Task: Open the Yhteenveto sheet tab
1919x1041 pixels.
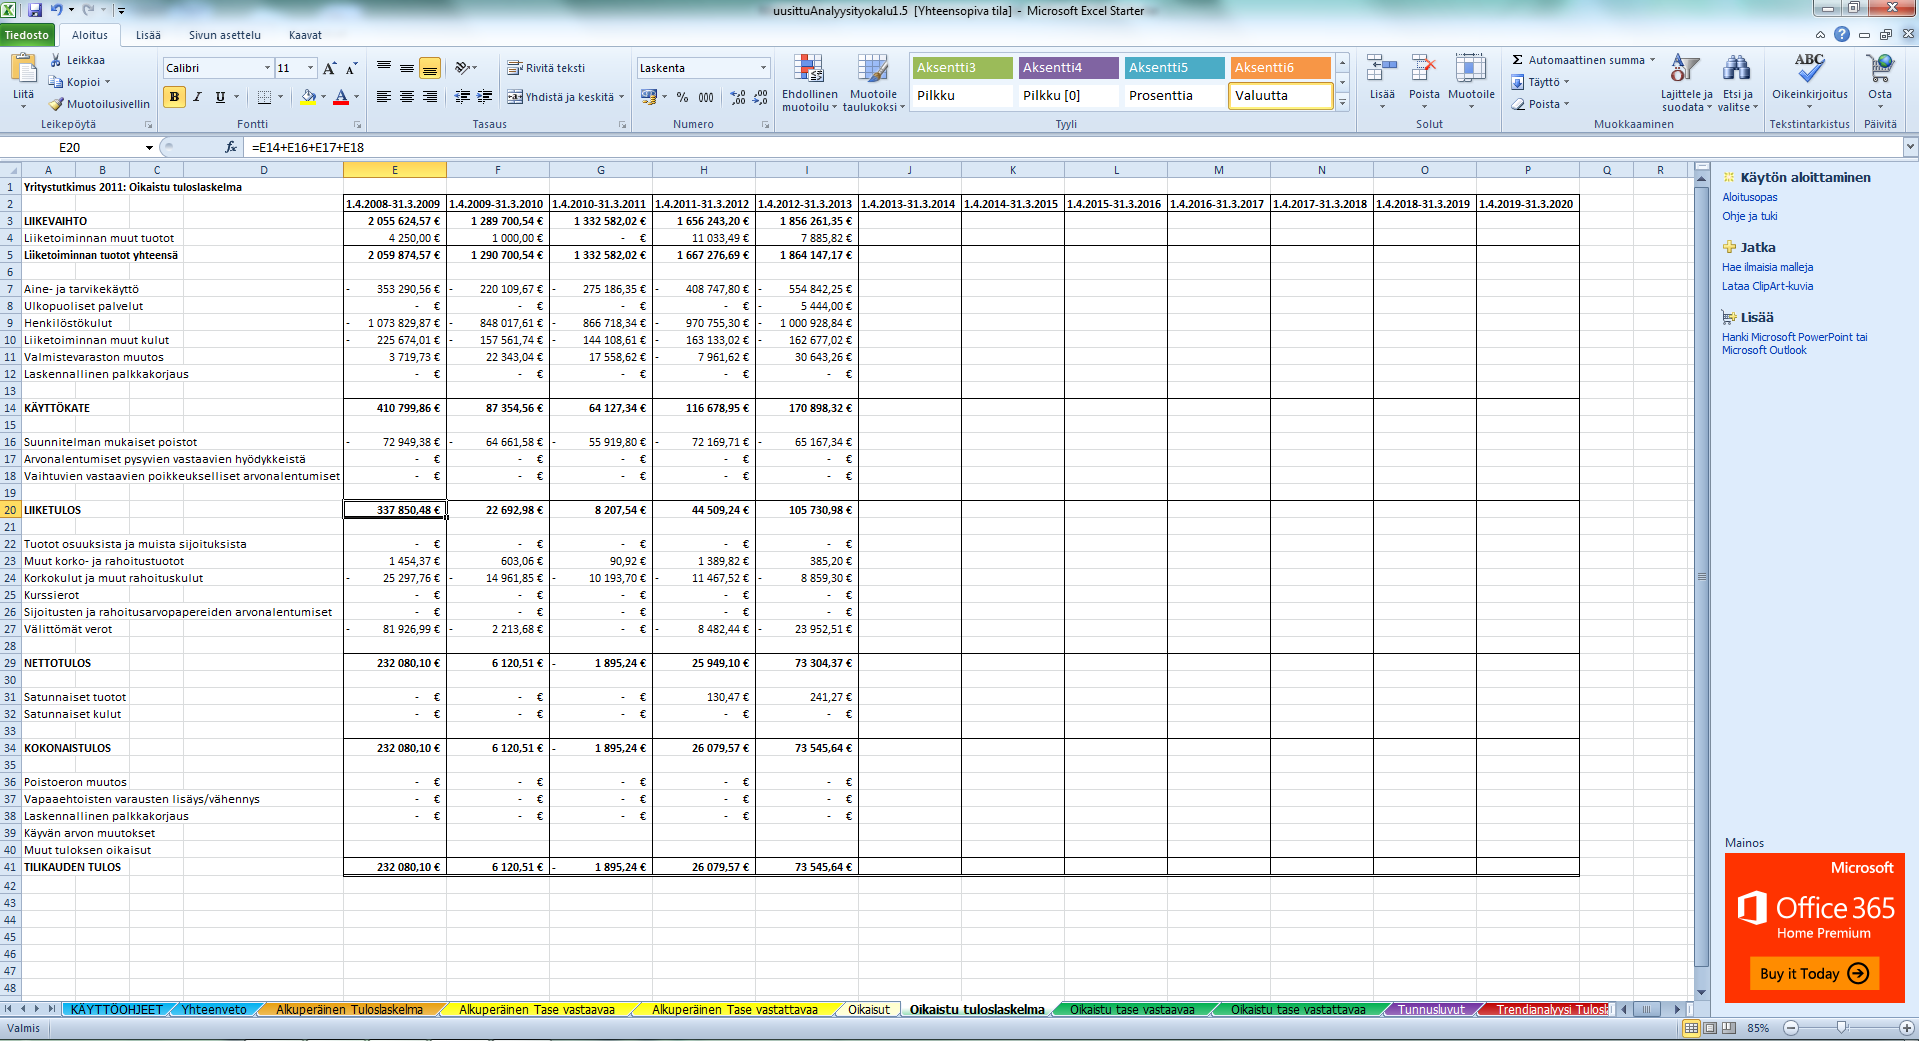Action: tap(214, 1010)
